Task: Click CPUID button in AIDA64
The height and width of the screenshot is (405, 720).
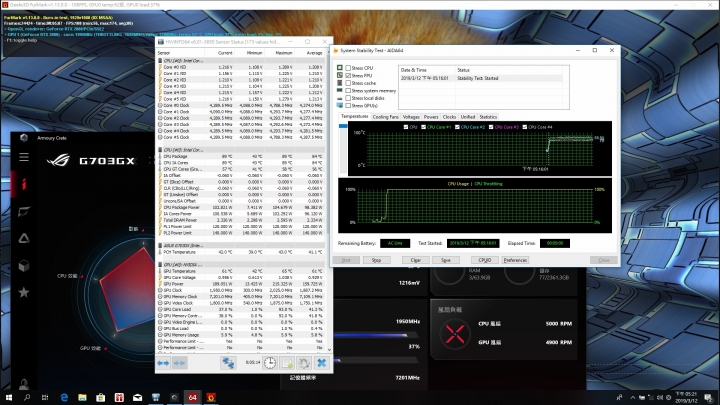Action: click(x=484, y=260)
